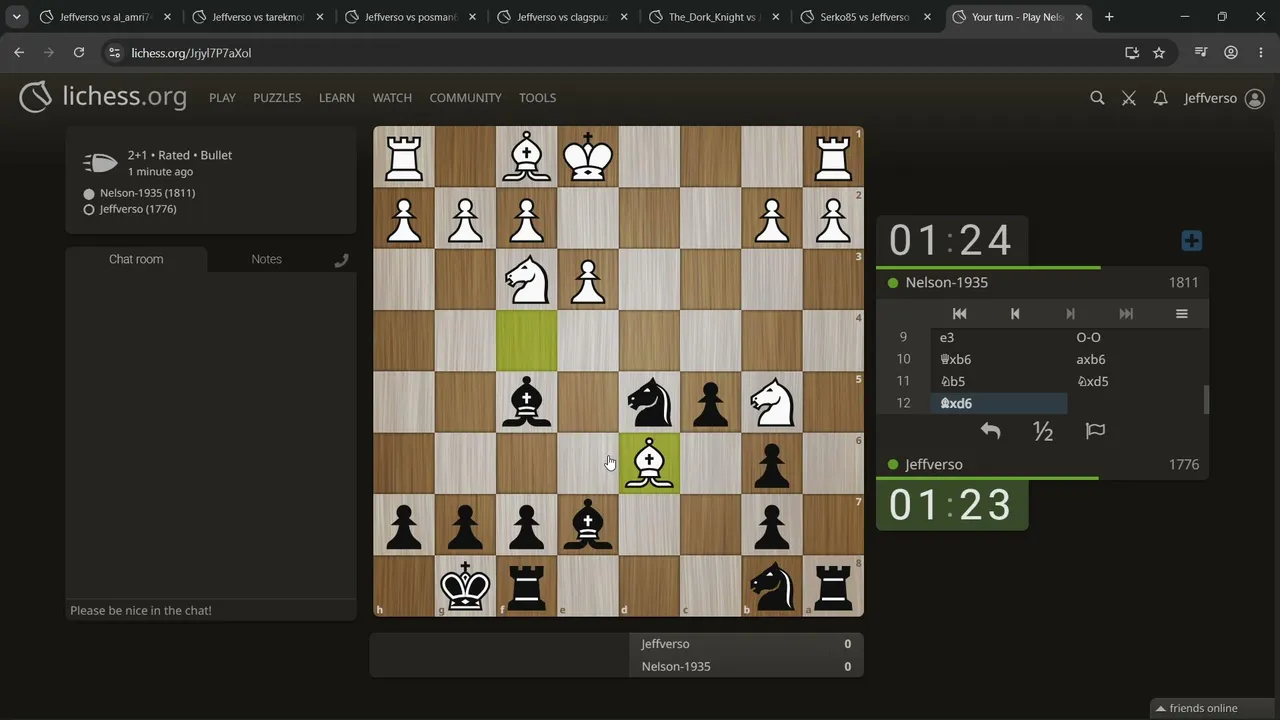1280x720 pixels.
Task: Select the black king on g8
Action: pyautogui.click(x=465, y=586)
